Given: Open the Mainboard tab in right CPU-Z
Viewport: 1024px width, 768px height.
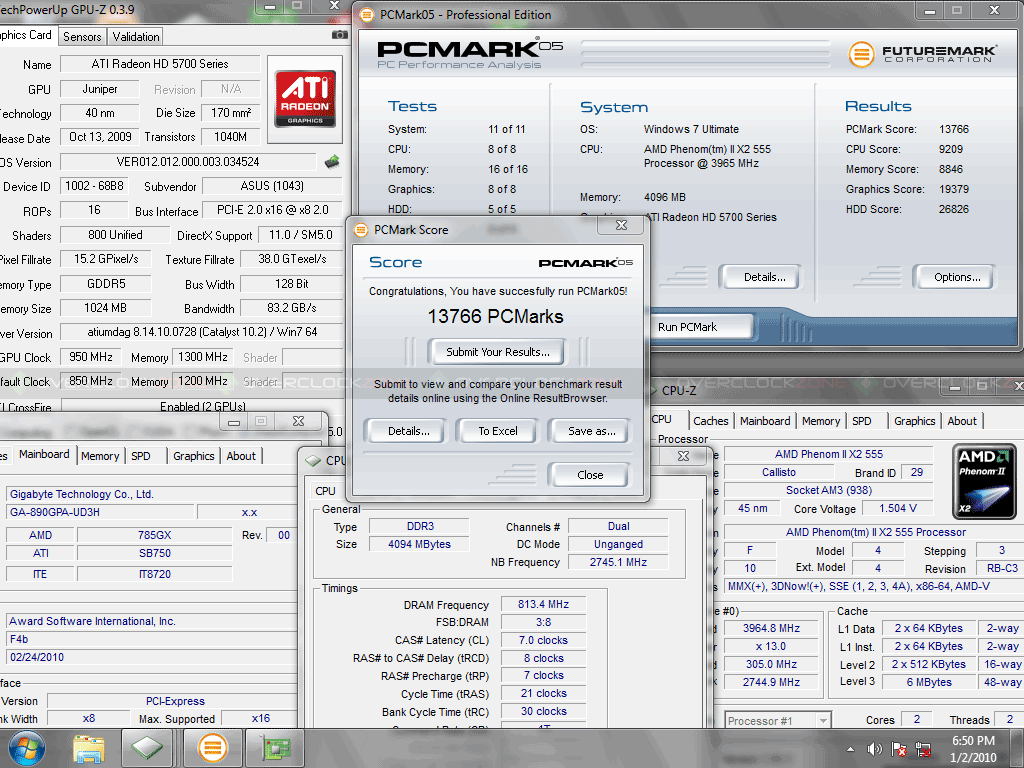Looking at the screenshot, I should pyautogui.click(x=765, y=421).
